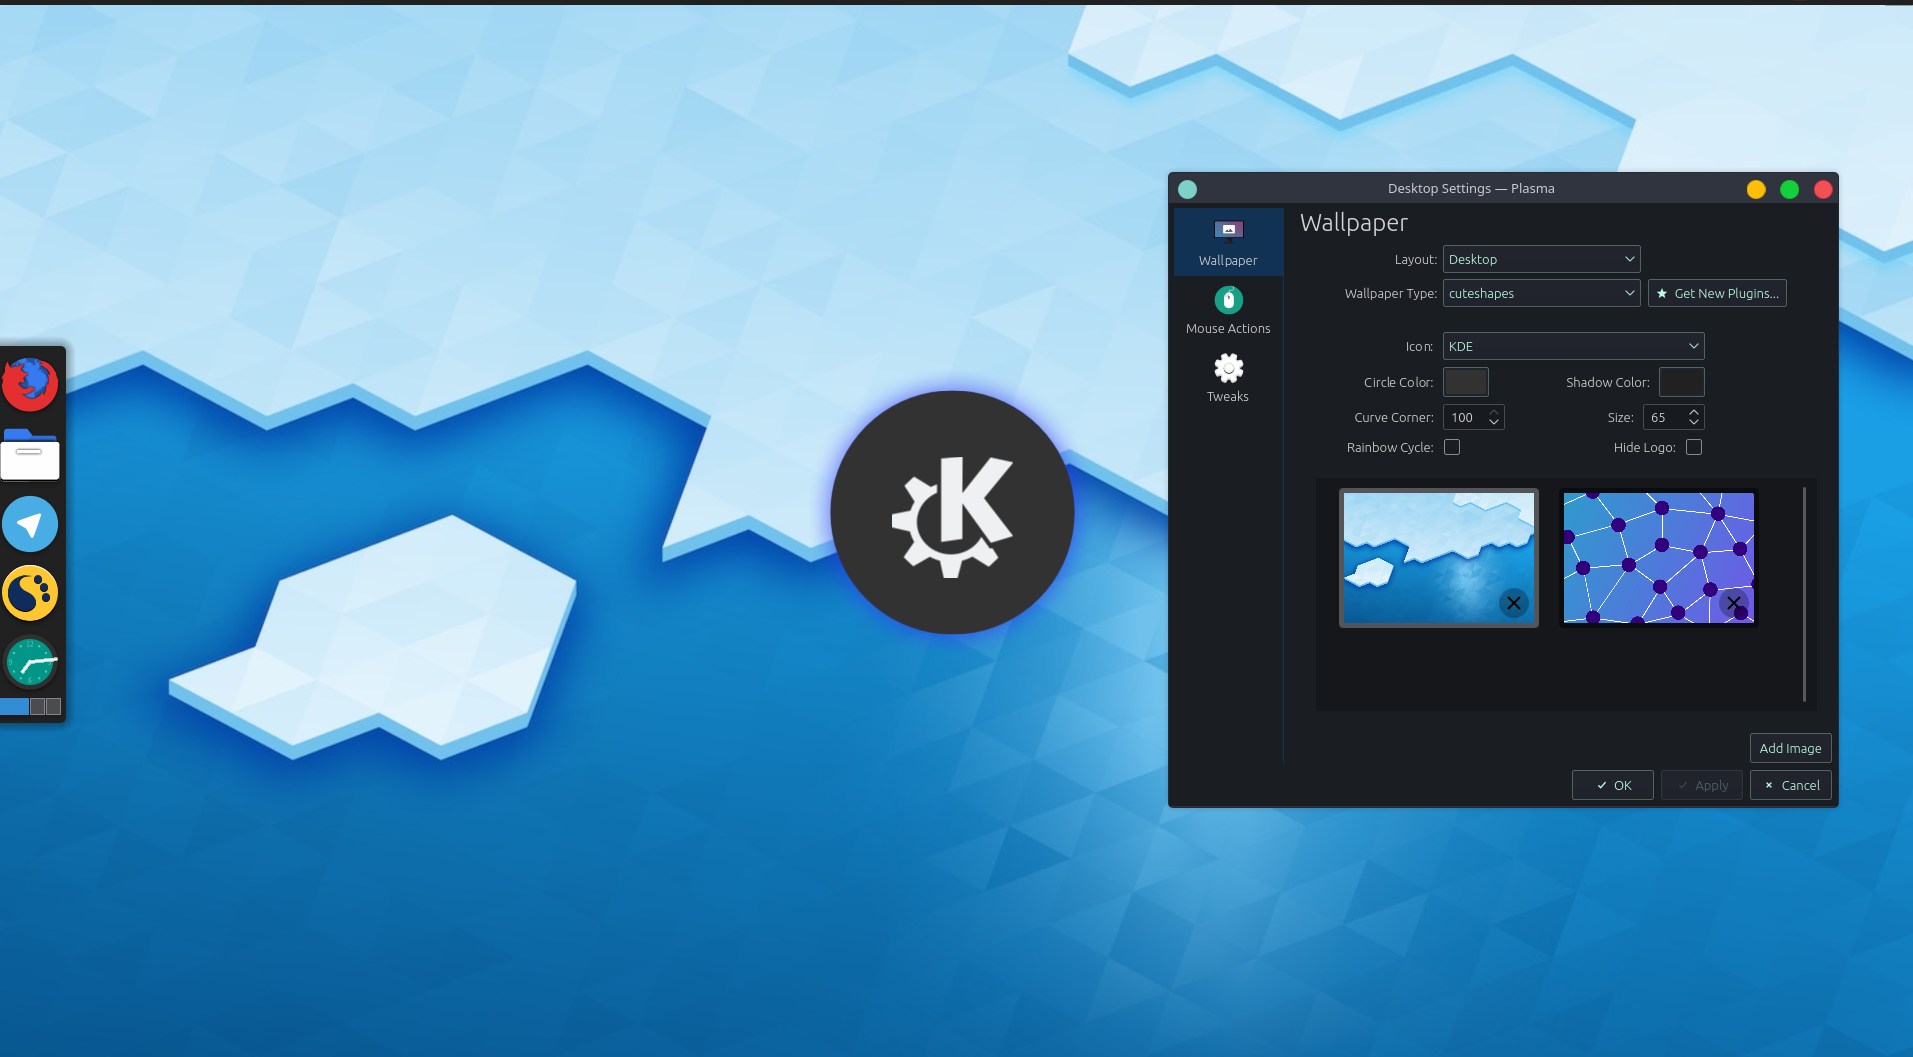Minimize the Desktop Settings window
1913x1057 pixels.
[x=1756, y=189]
